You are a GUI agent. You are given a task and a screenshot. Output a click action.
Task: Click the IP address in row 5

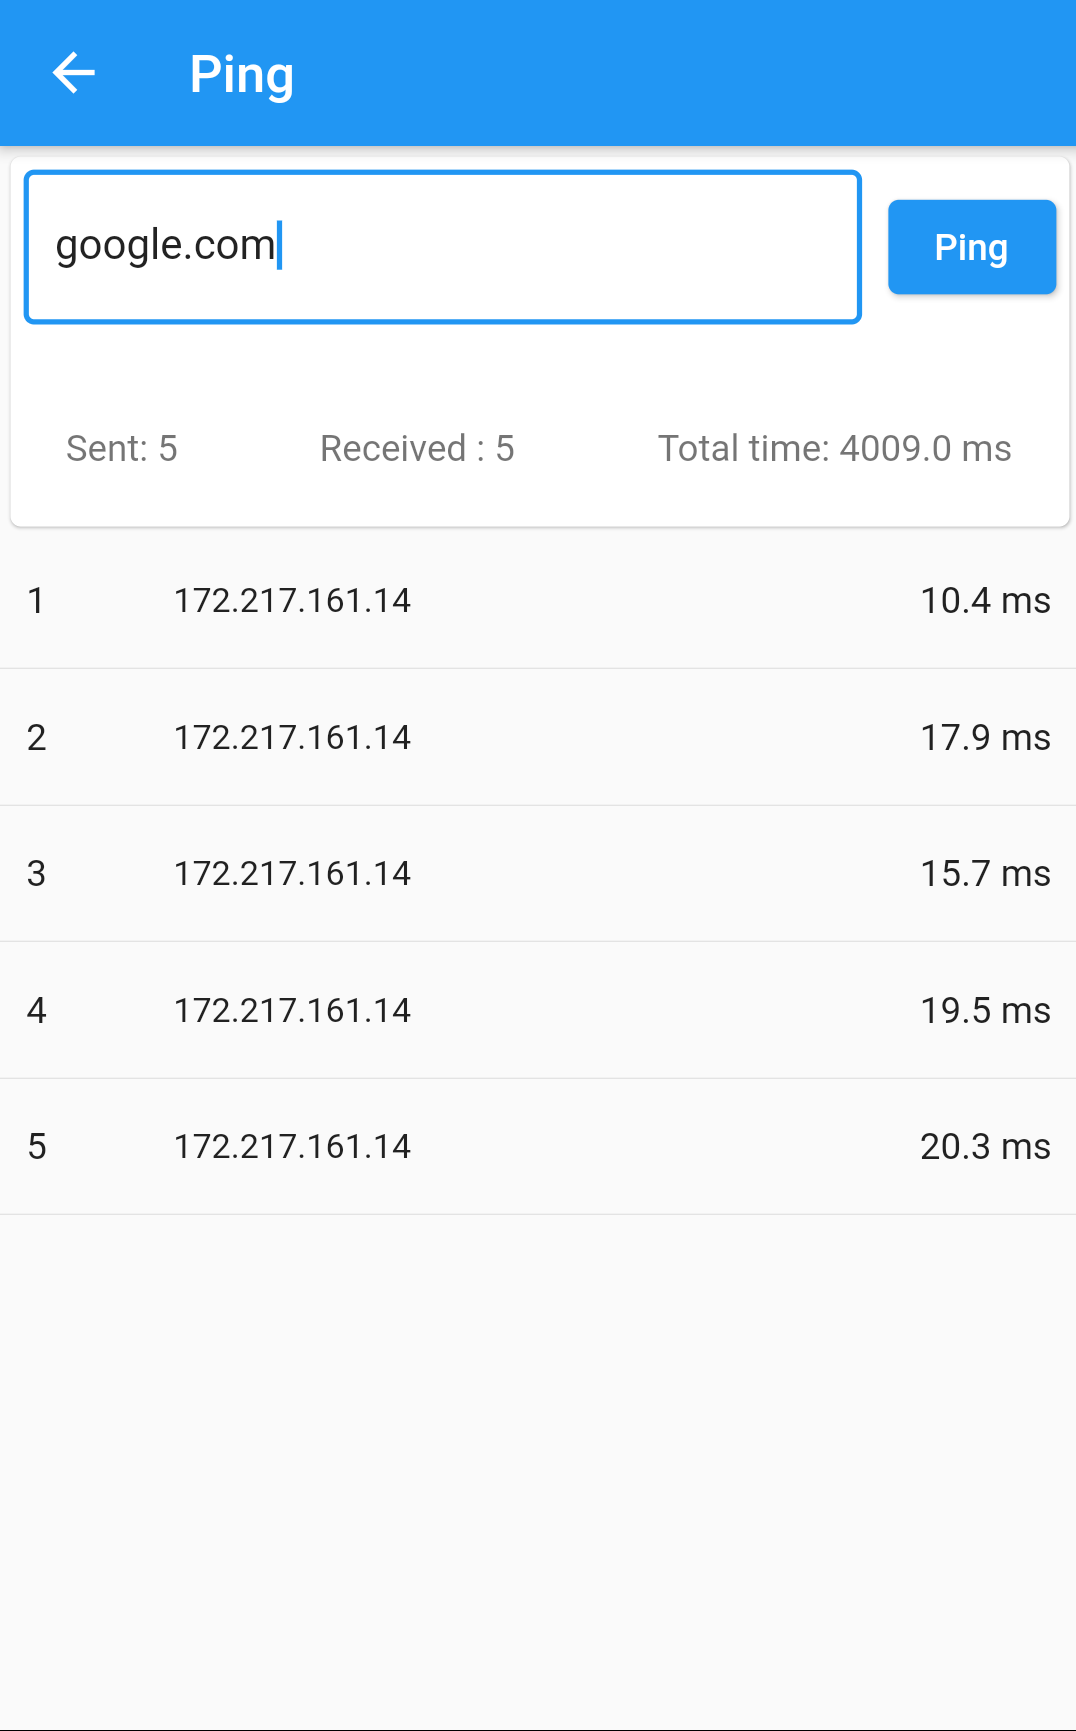pos(292,1147)
